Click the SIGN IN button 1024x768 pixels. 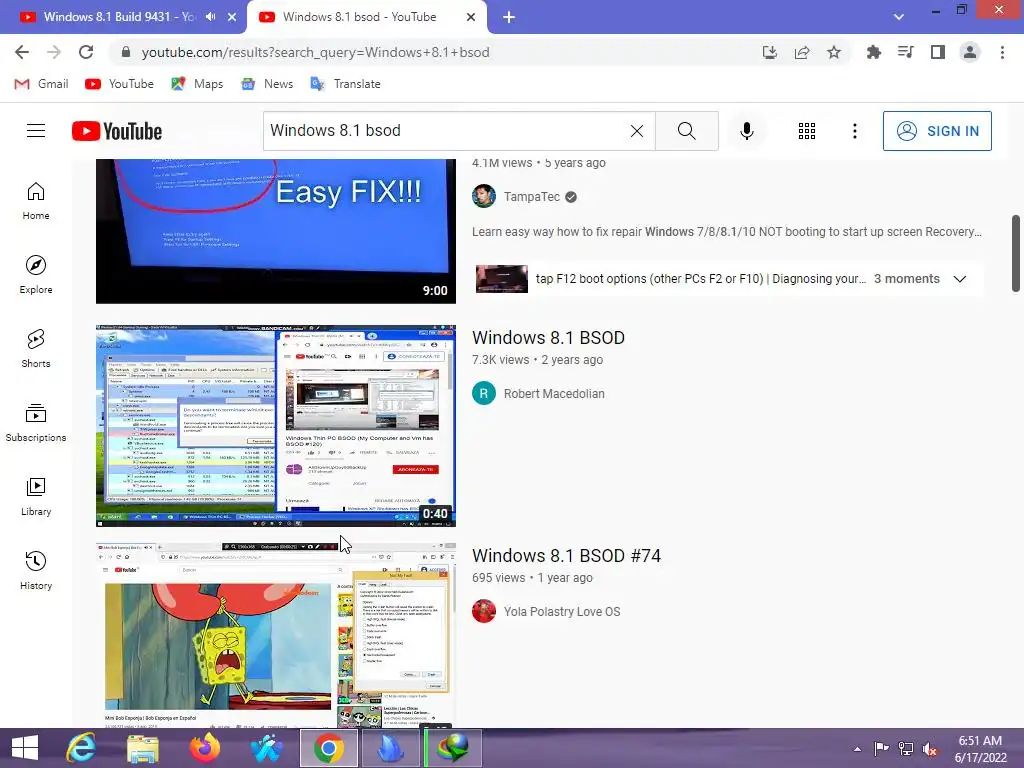(937, 131)
